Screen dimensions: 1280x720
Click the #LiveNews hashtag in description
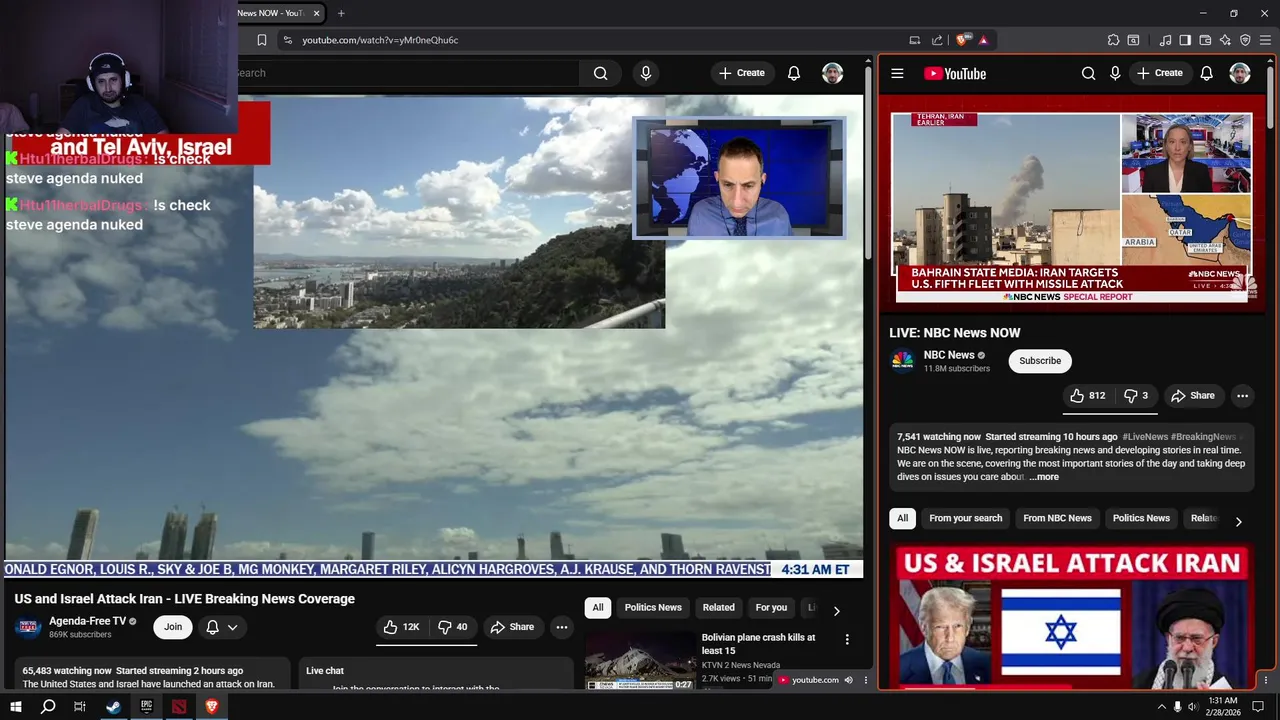click(x=1145, y=437)
